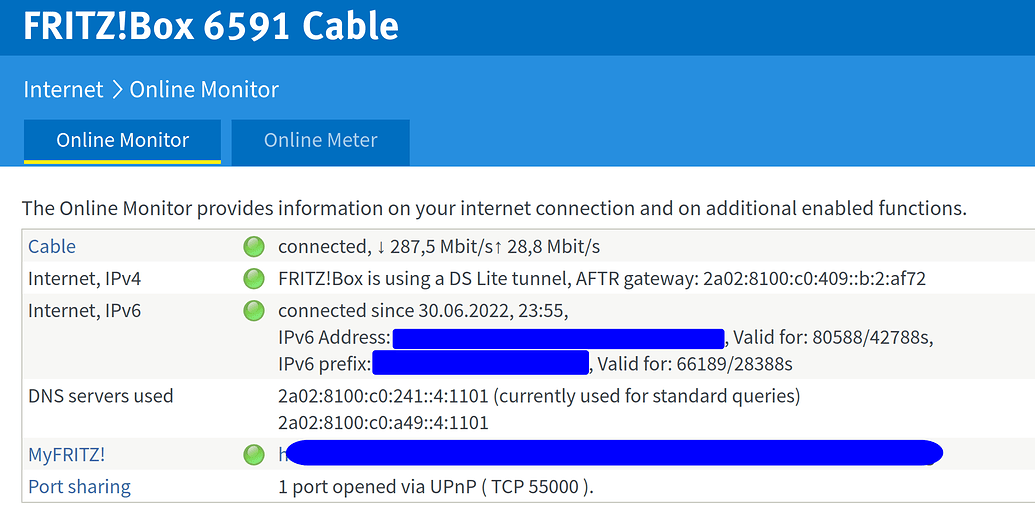The image size is (1035, 520).
Task: Open the MyFRITZ! link
Action: pyautogui.click(x=66, y=455)
